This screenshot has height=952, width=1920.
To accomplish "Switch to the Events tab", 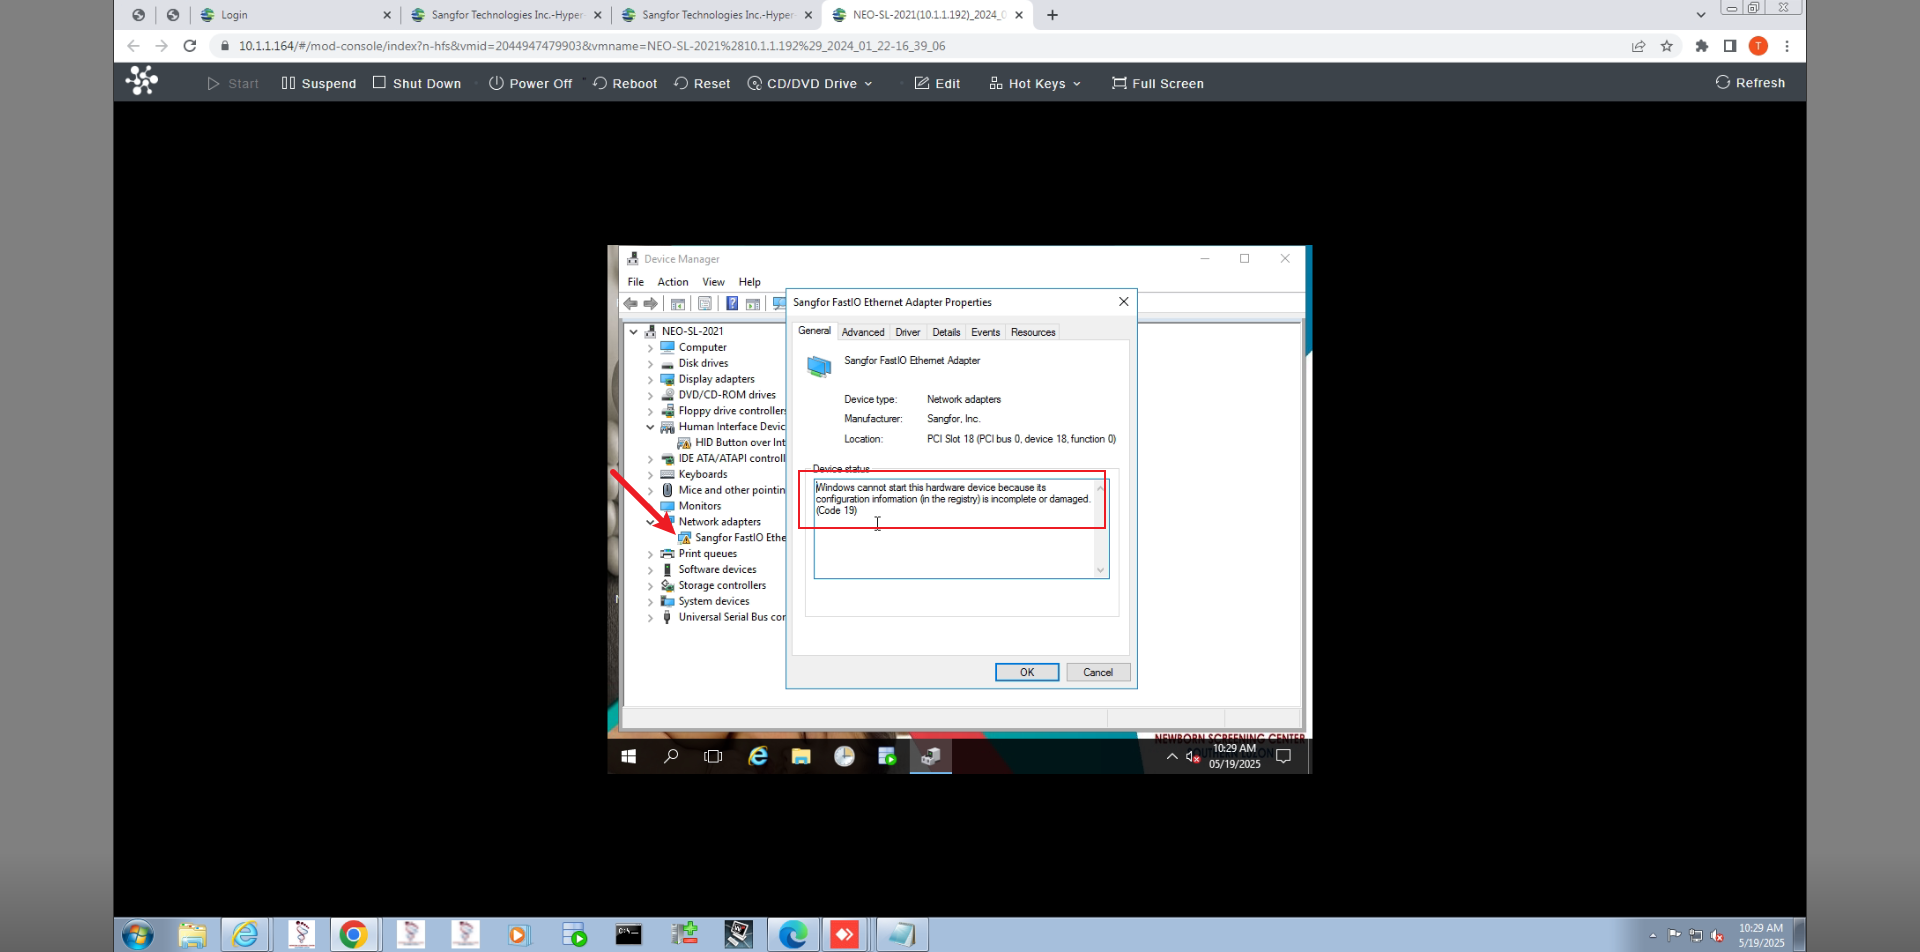I will [x=985, y=332].
